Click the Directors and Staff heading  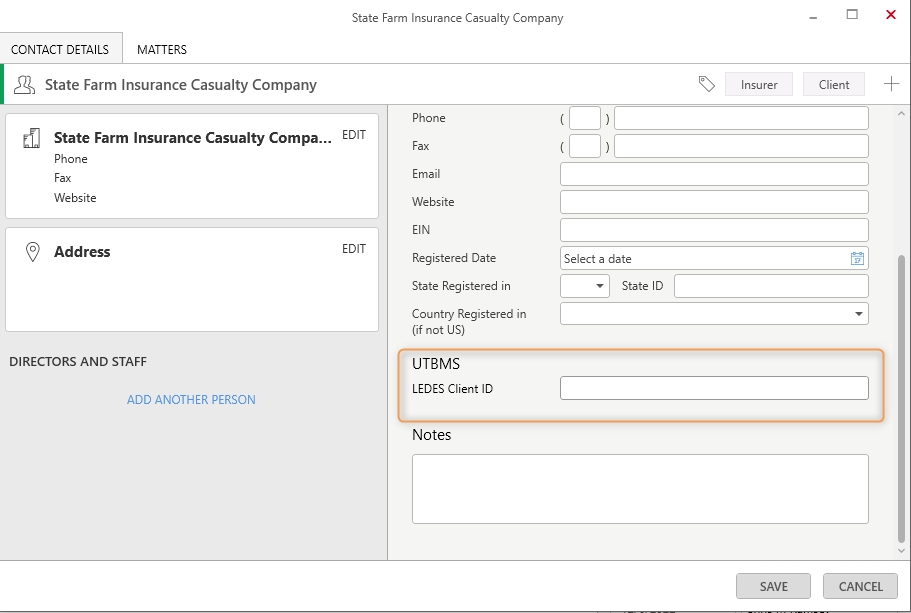pos(78,361)
